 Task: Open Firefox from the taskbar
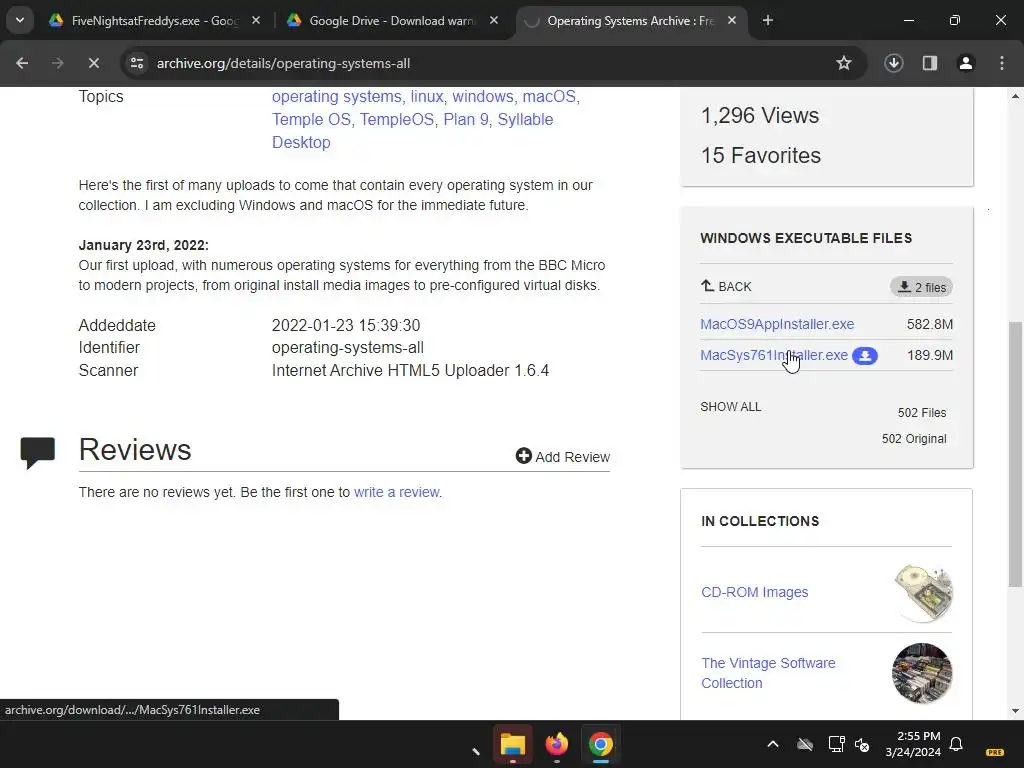tap(556, 744)
